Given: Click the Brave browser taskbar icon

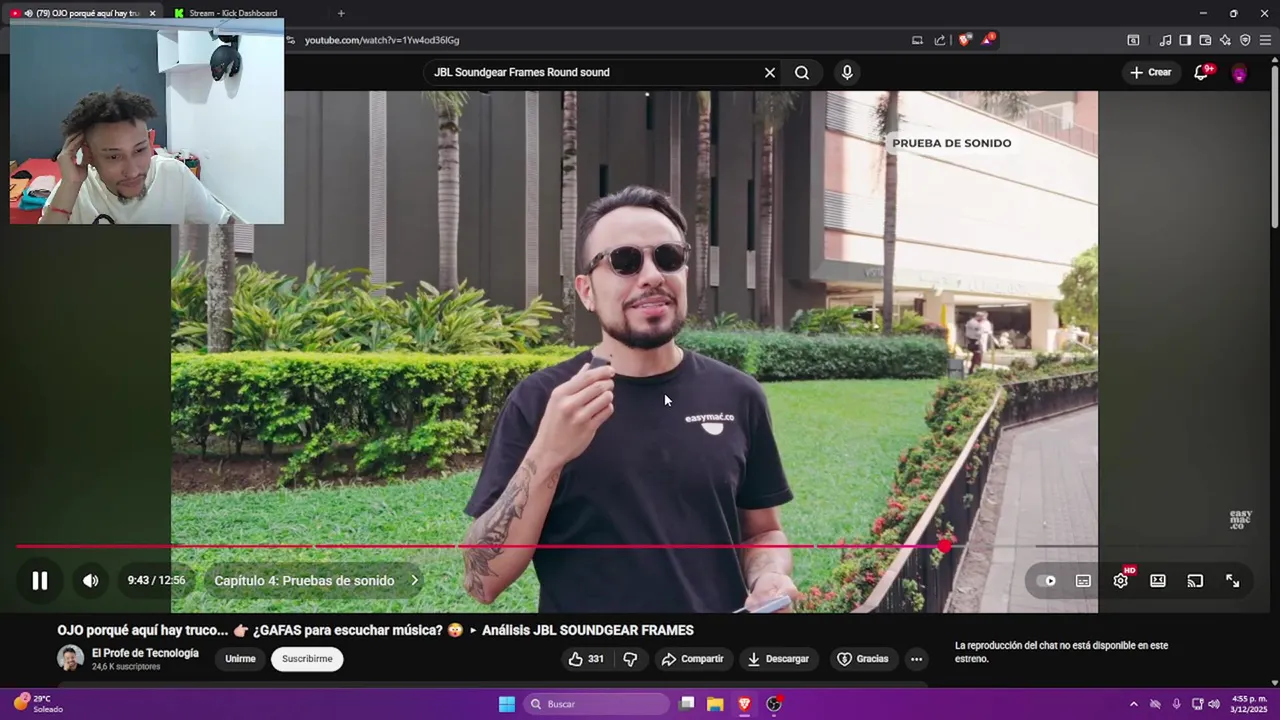Looking at the screenshot, I should point(745,704).
